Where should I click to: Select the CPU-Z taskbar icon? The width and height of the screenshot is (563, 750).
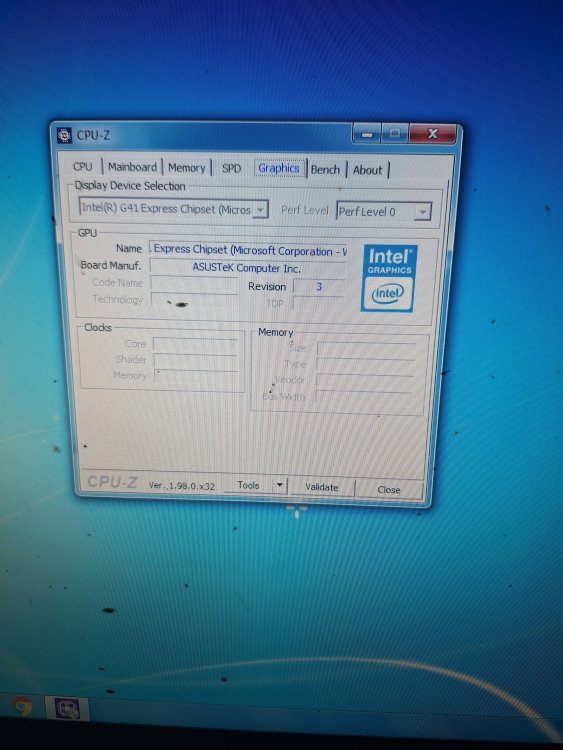67,708
